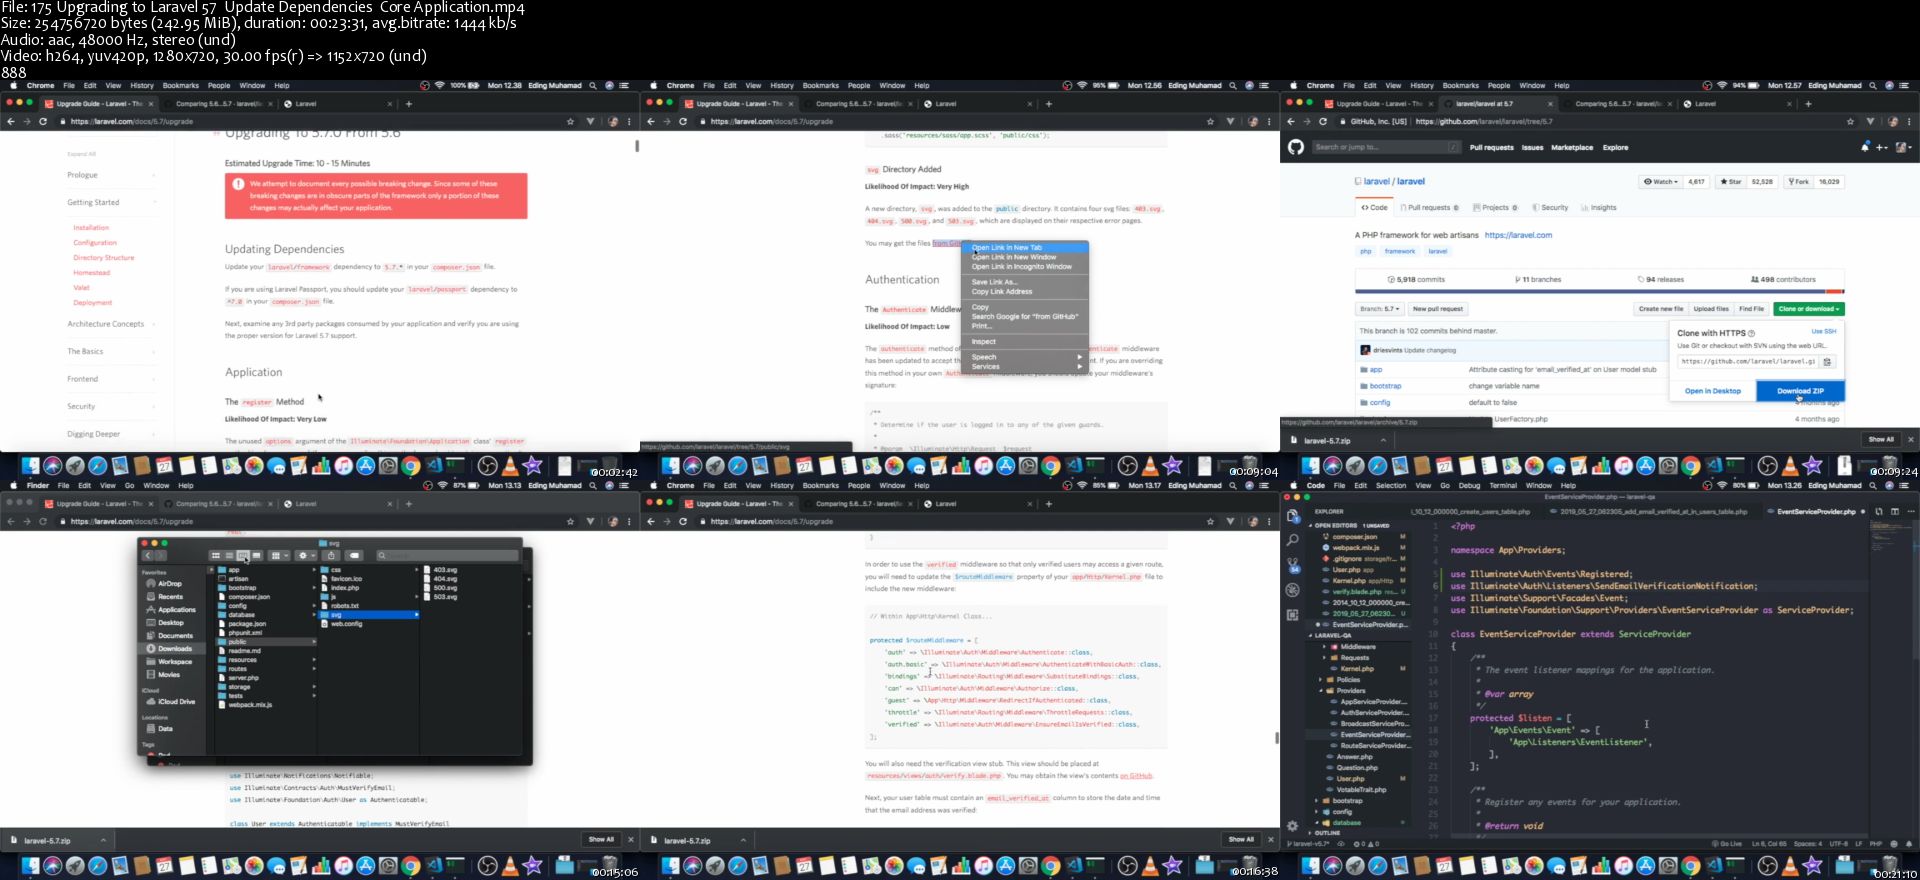Copy clone URL with the clipboard icon
Viewport: 1920px width, 880px height.
click(x=1827, y=362)
